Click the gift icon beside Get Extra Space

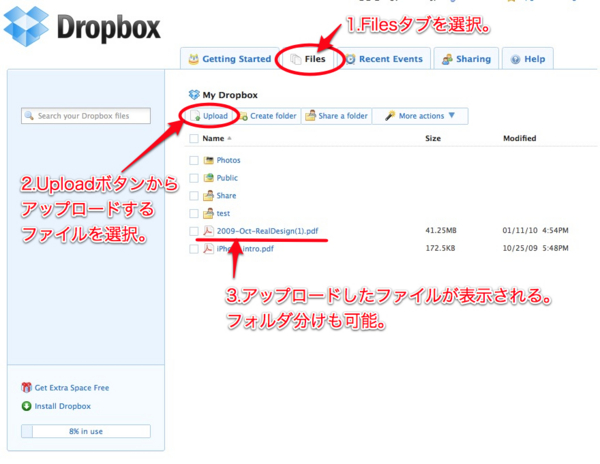[26, 387]
